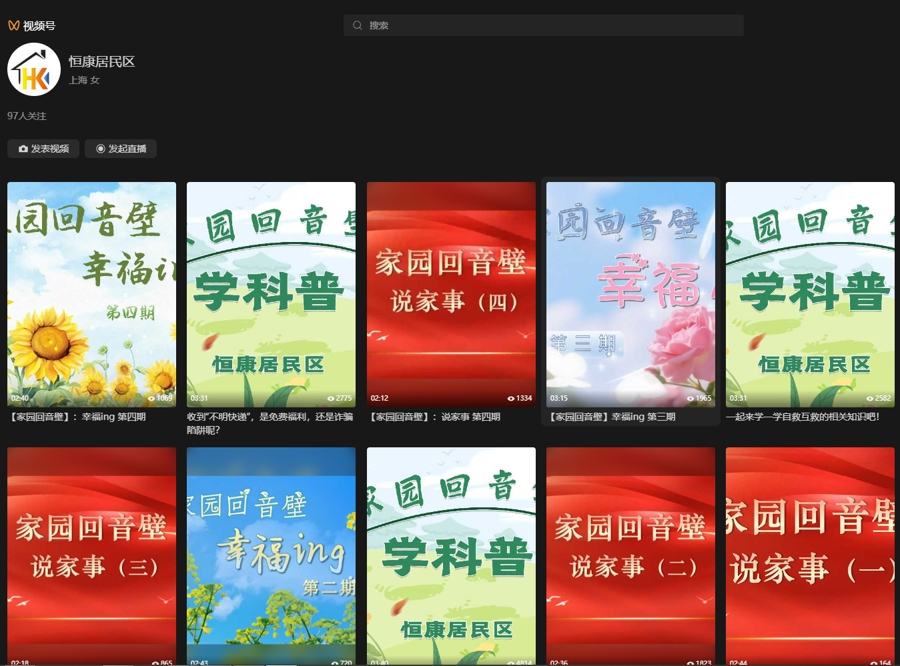Viewport: 900px width, 666px height.
Task: Click the view count icon showing 1334
Action: 511,398
